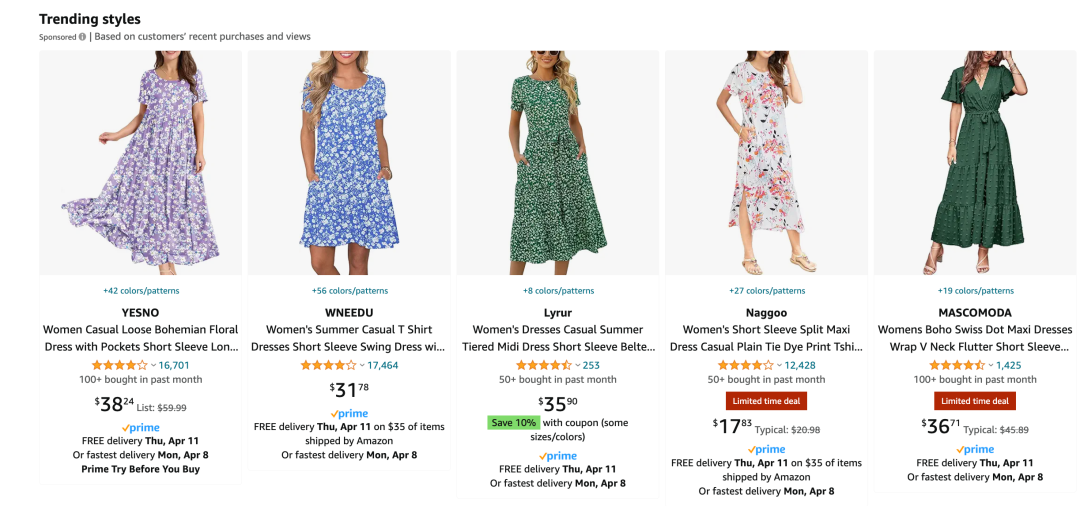Click Prime logo on MASCOMODA listing
The width and height of the screenshot is (1080, 506).
pyautogui.click(x=975, y=450)
